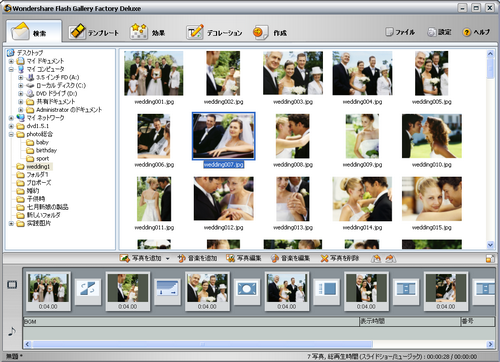The height and width of the screenshot is (362, 500).
Task: Click the selected wedding007.jpg thumbnail
Action: tap(223, 136)
